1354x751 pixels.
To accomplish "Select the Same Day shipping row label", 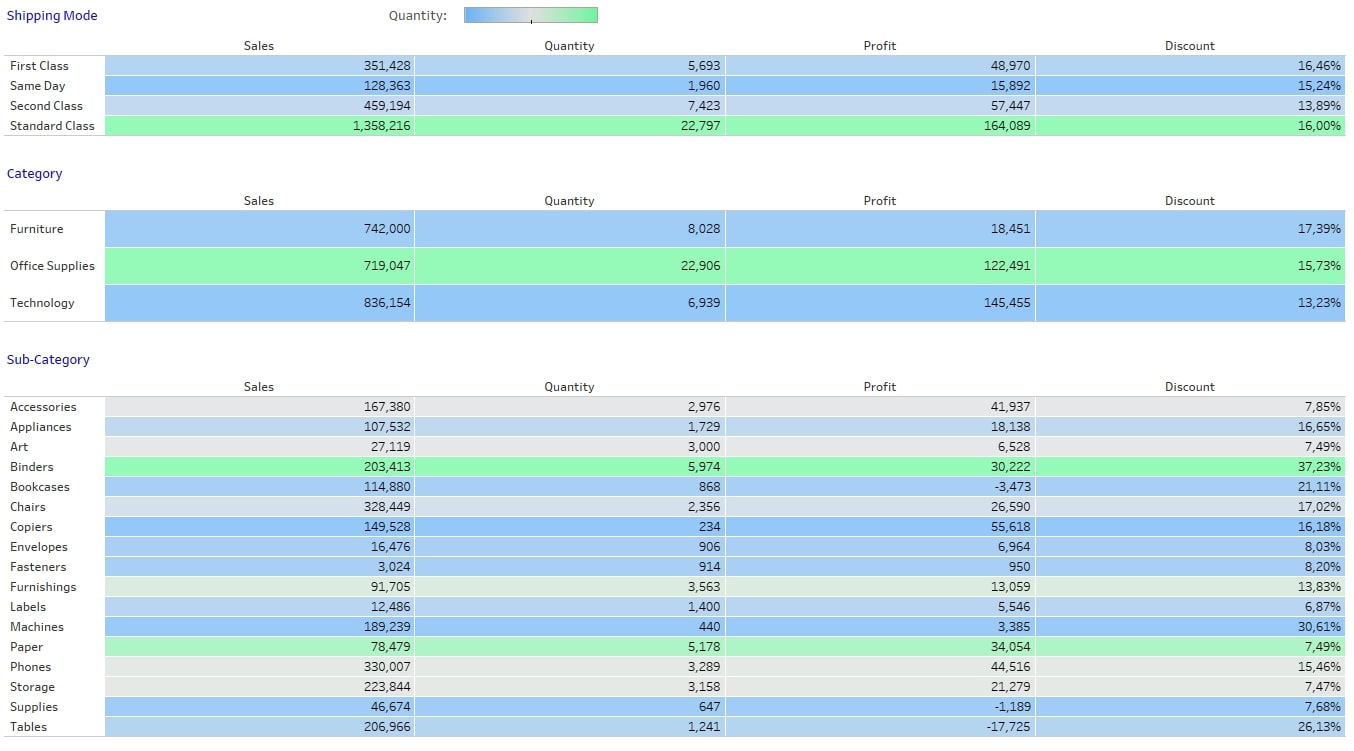I will (38, 86).
